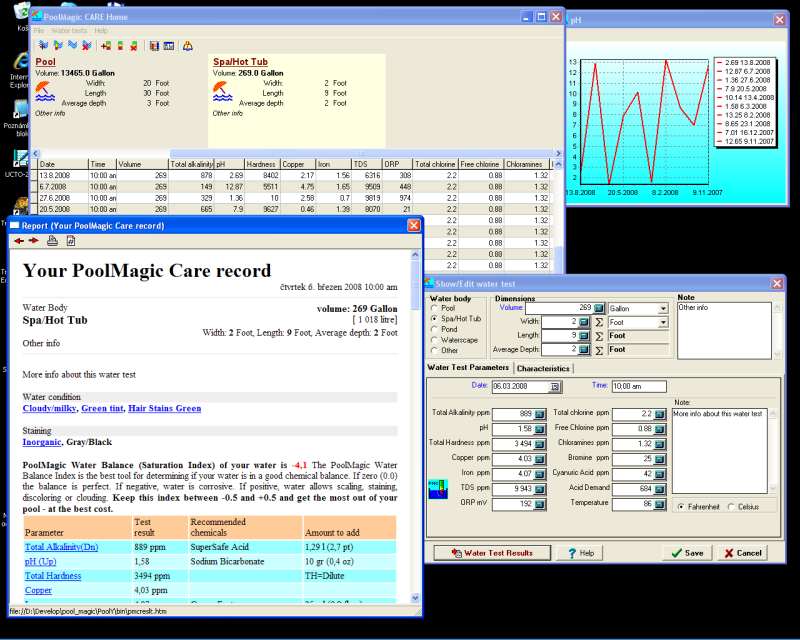The width and height of the screenshot is (800, 640).
Task: Click the calculator icon beside Total Hardness ppm
Action: point(540,444)
